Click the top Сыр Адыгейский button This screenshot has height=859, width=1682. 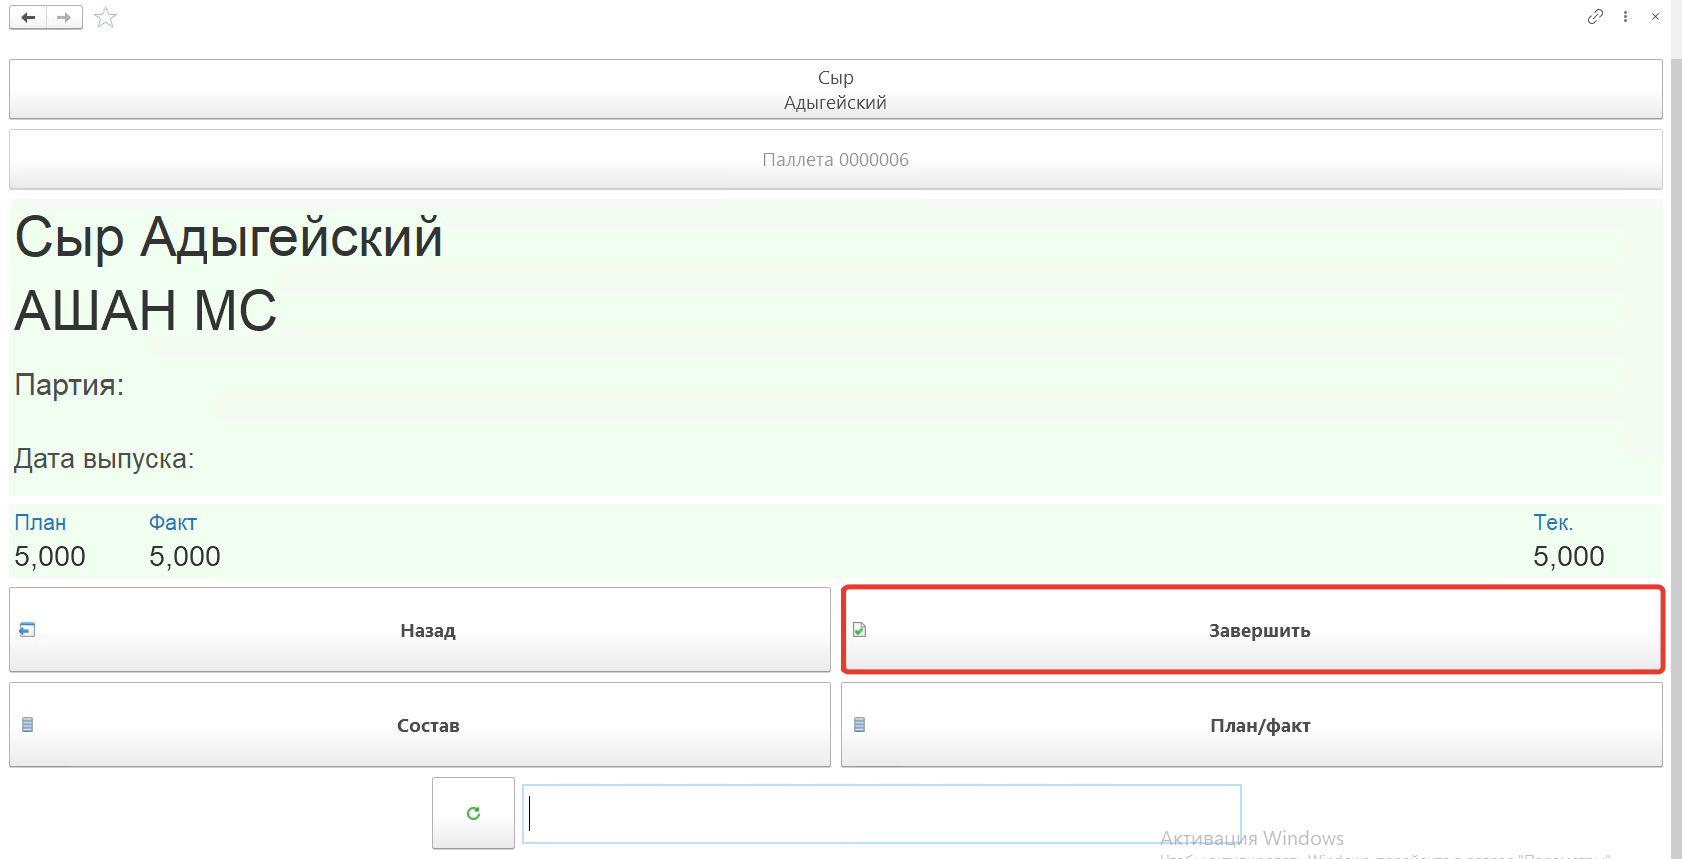click(x=835, y=90)
